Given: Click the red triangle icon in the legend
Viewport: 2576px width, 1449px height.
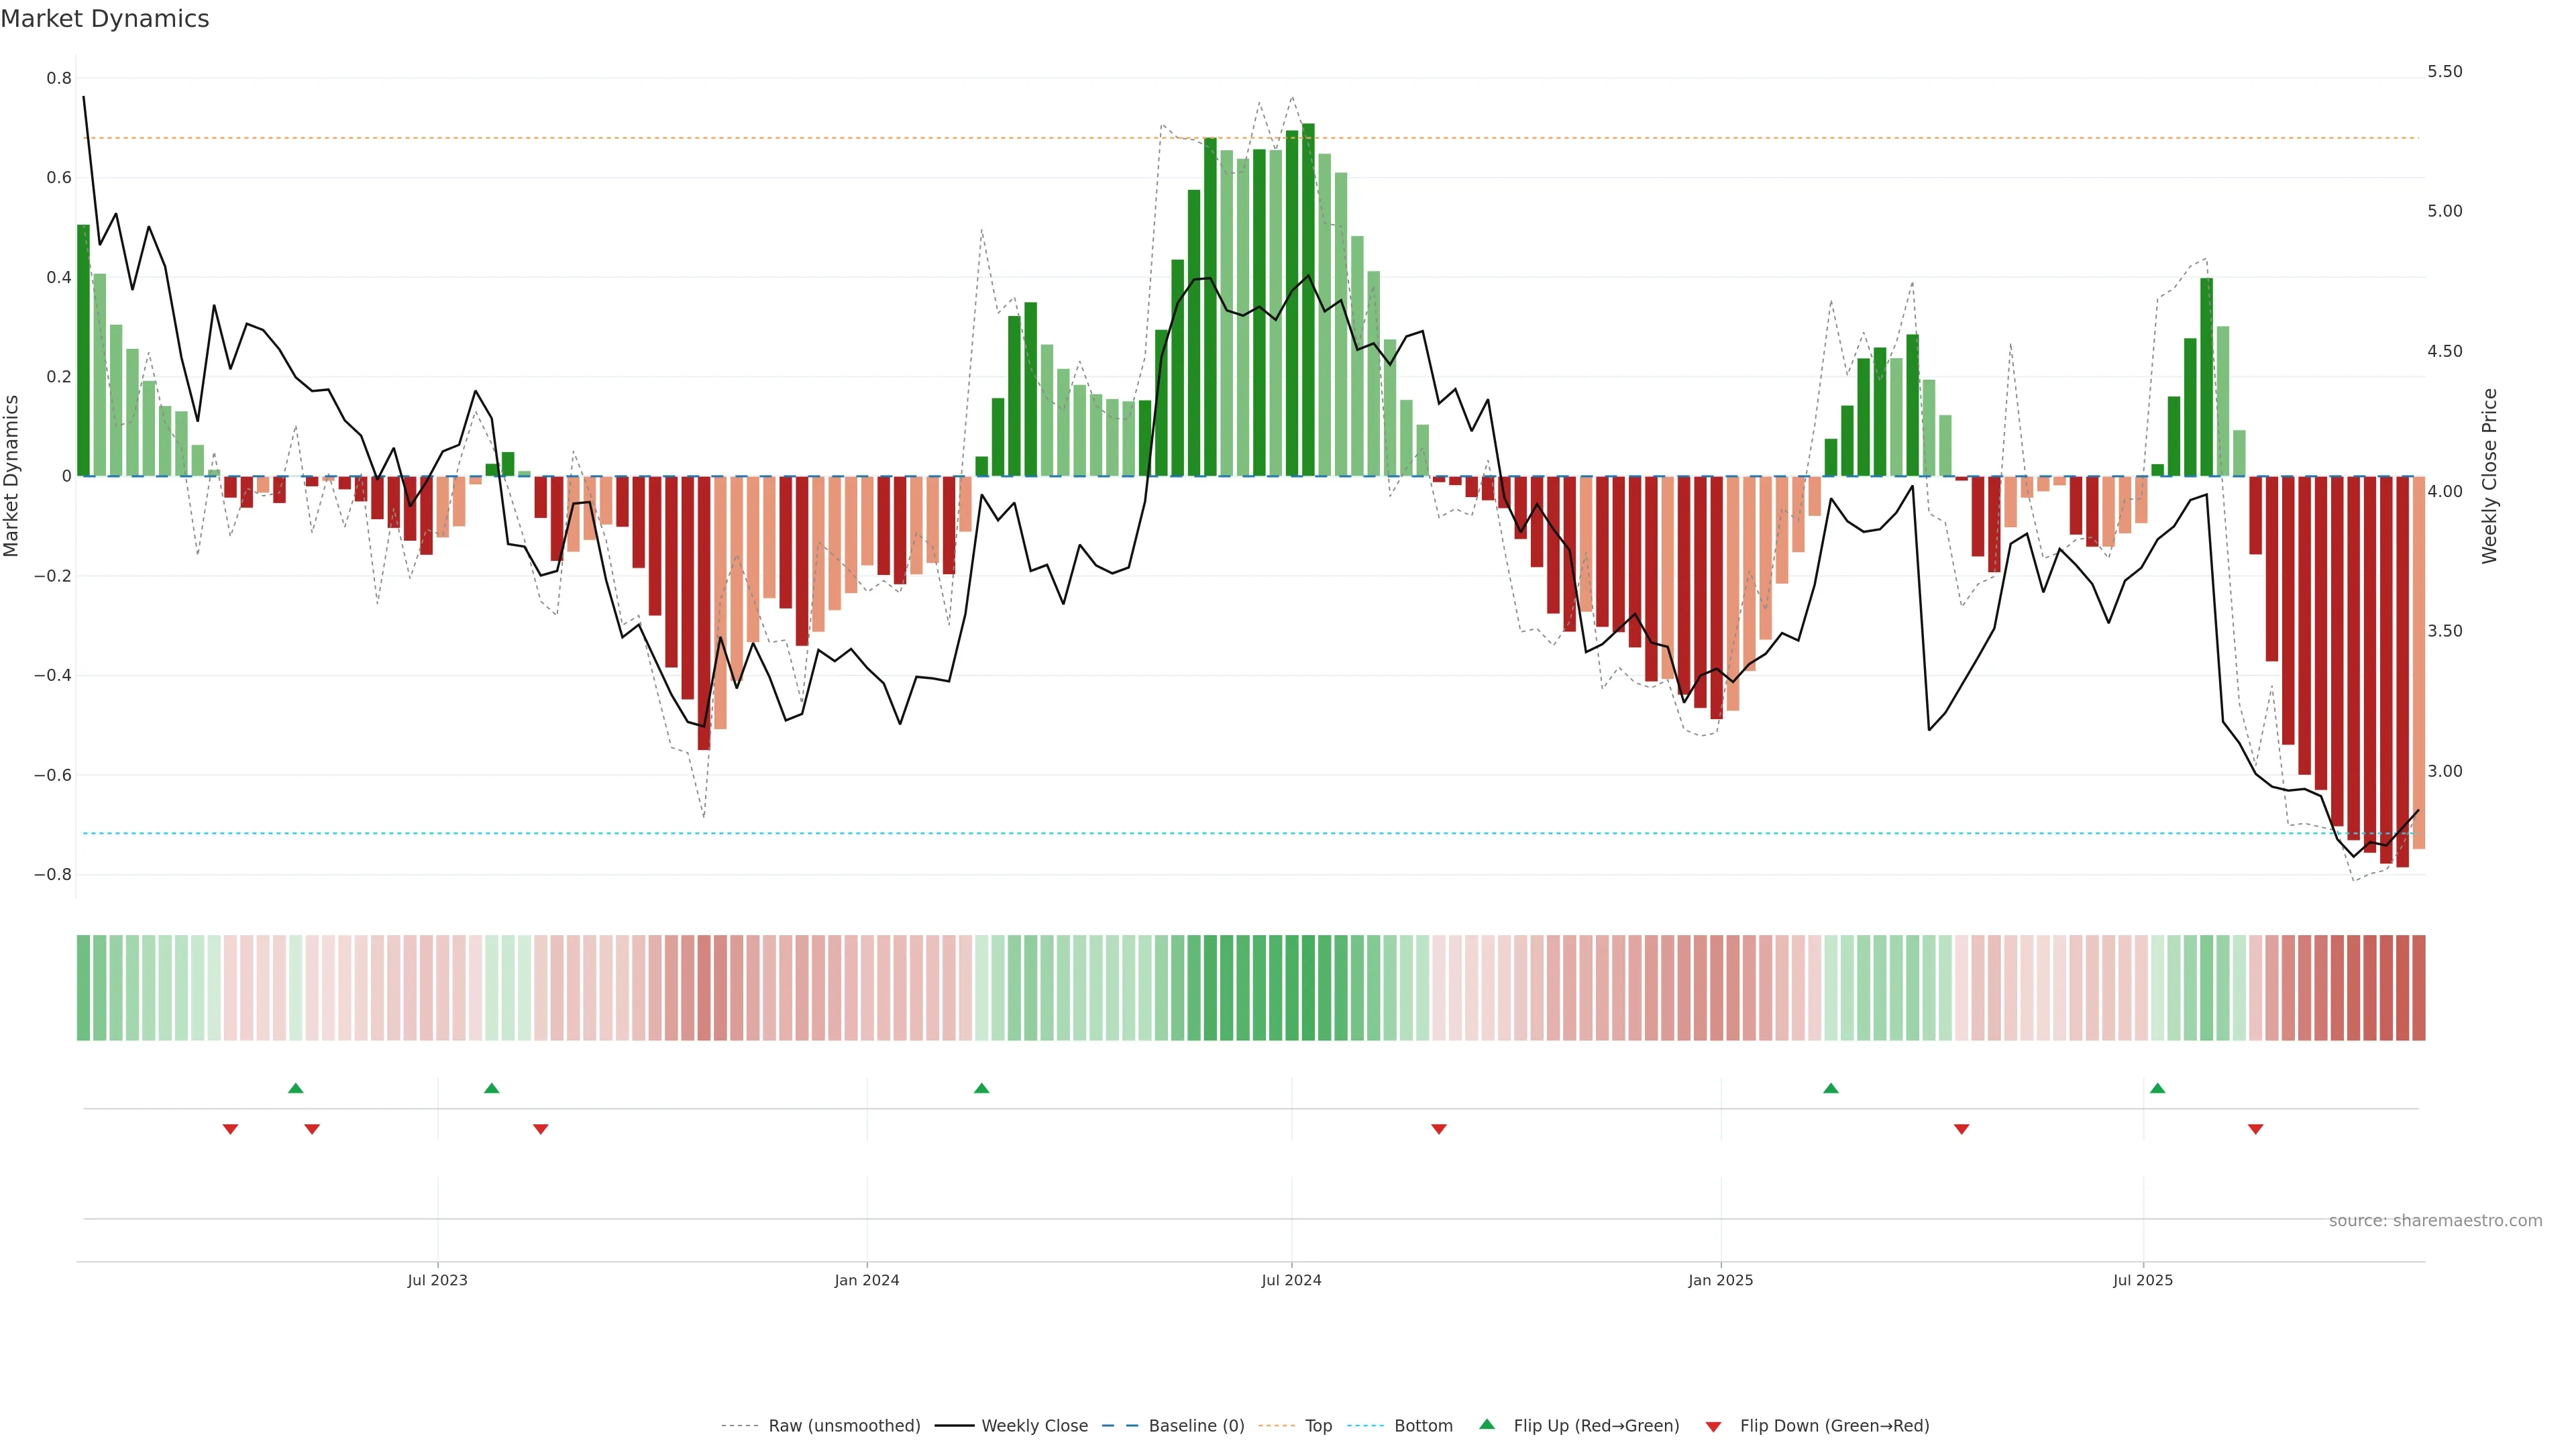Looking at the screenshot, I should (1713, 1427).
